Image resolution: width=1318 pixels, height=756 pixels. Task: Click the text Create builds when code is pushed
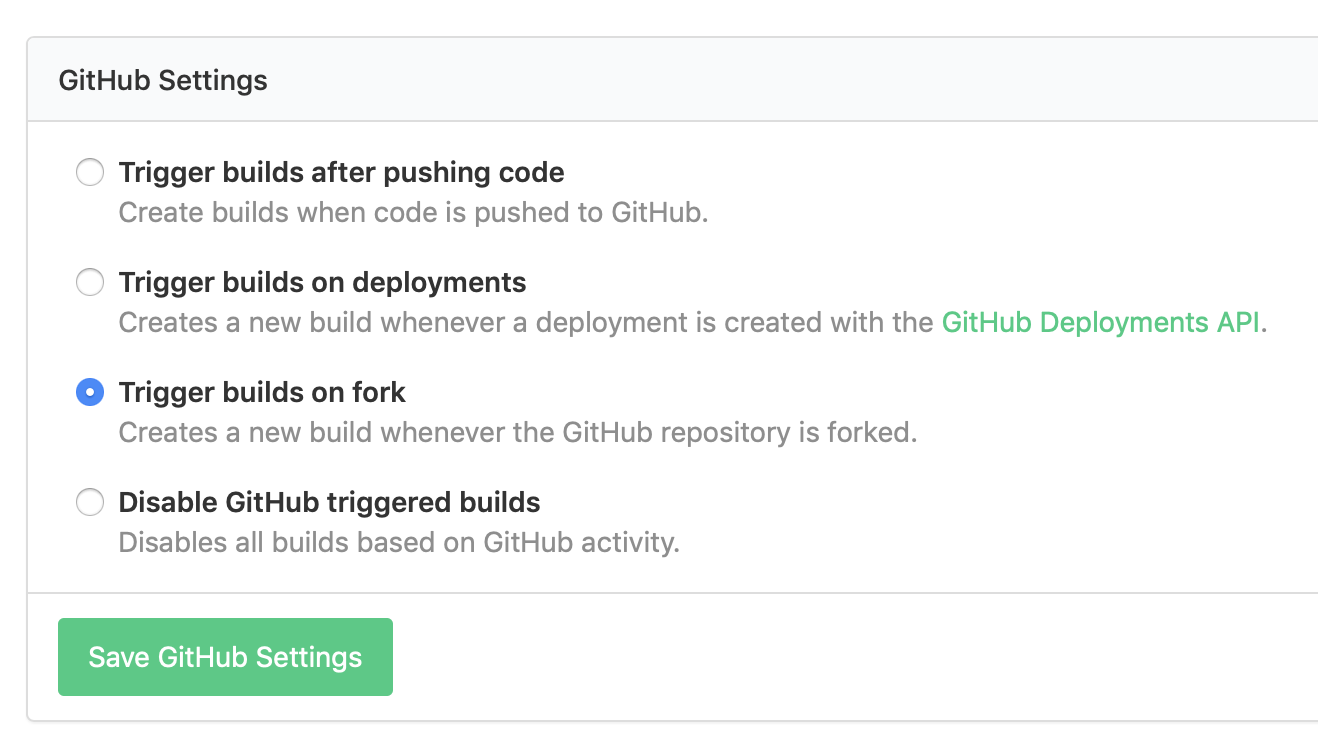point(413,212)
